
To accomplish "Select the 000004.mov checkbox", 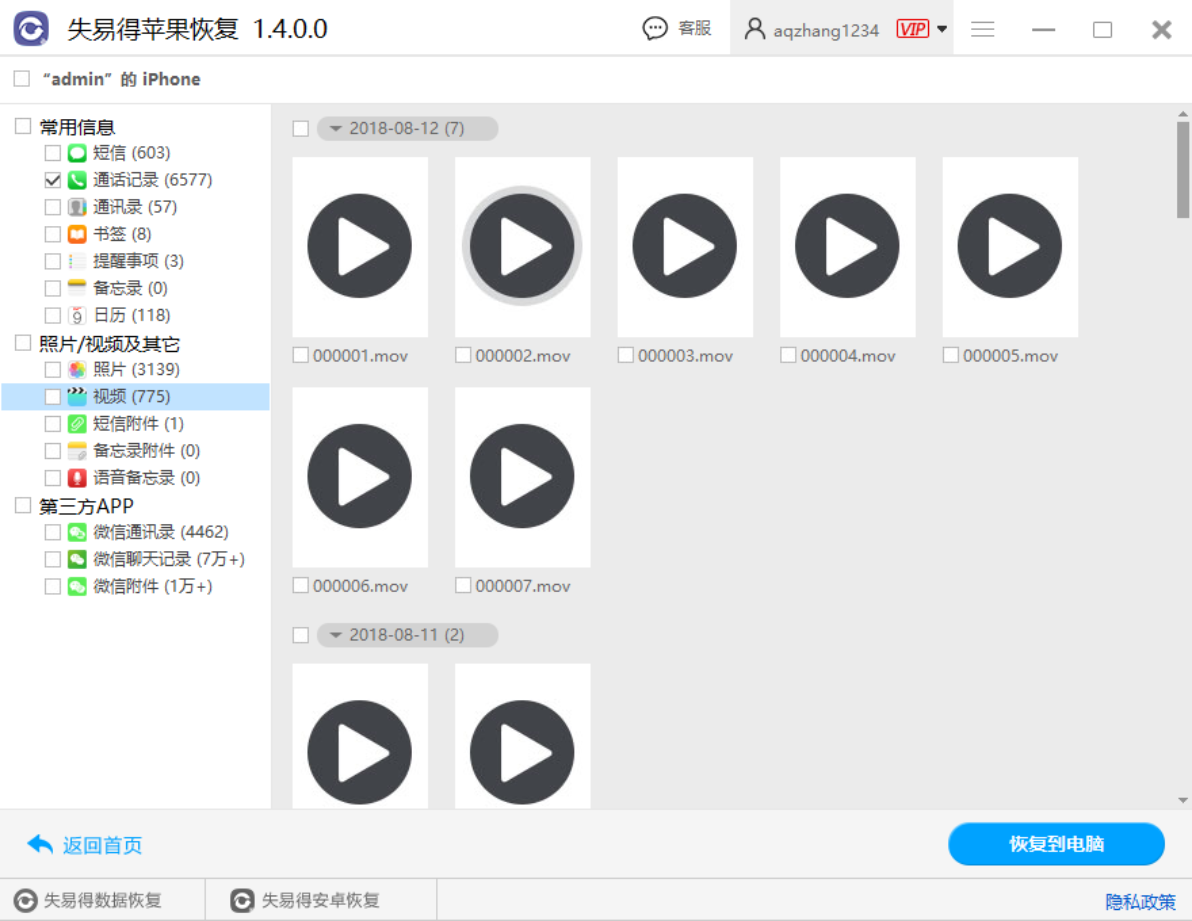I will click(x=788, y=355).
